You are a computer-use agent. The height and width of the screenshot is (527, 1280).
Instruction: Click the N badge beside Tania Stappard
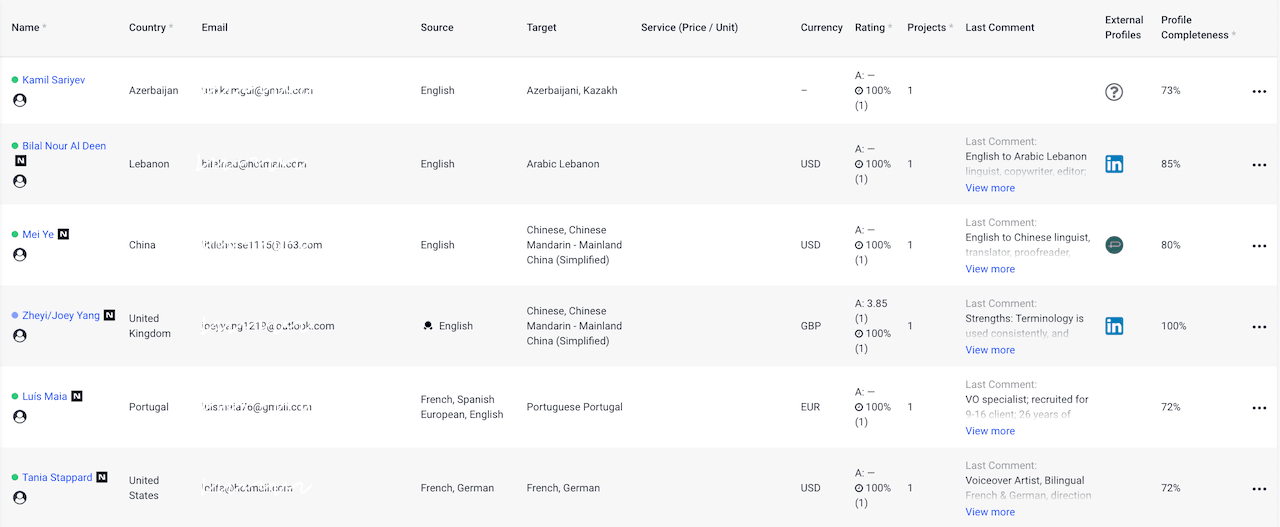(102, 477)
